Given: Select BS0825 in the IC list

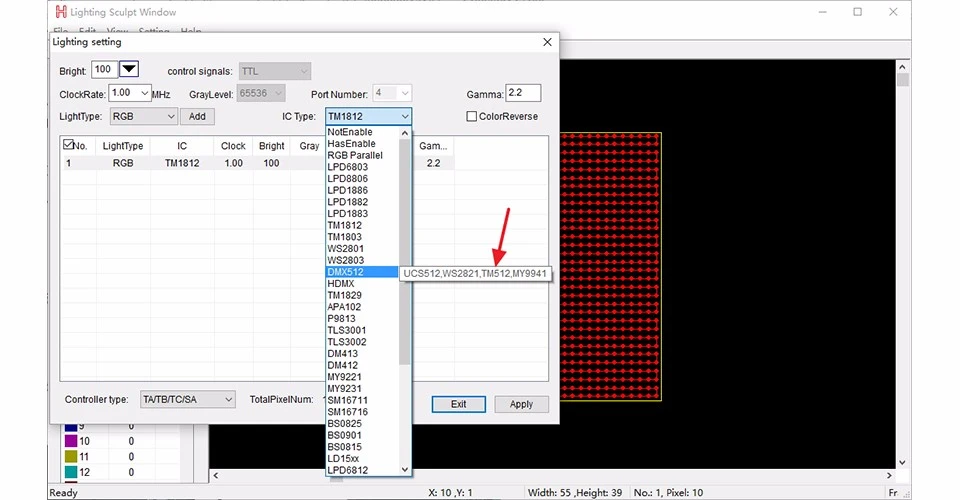Looking at the screenshot, I should 362,424.
